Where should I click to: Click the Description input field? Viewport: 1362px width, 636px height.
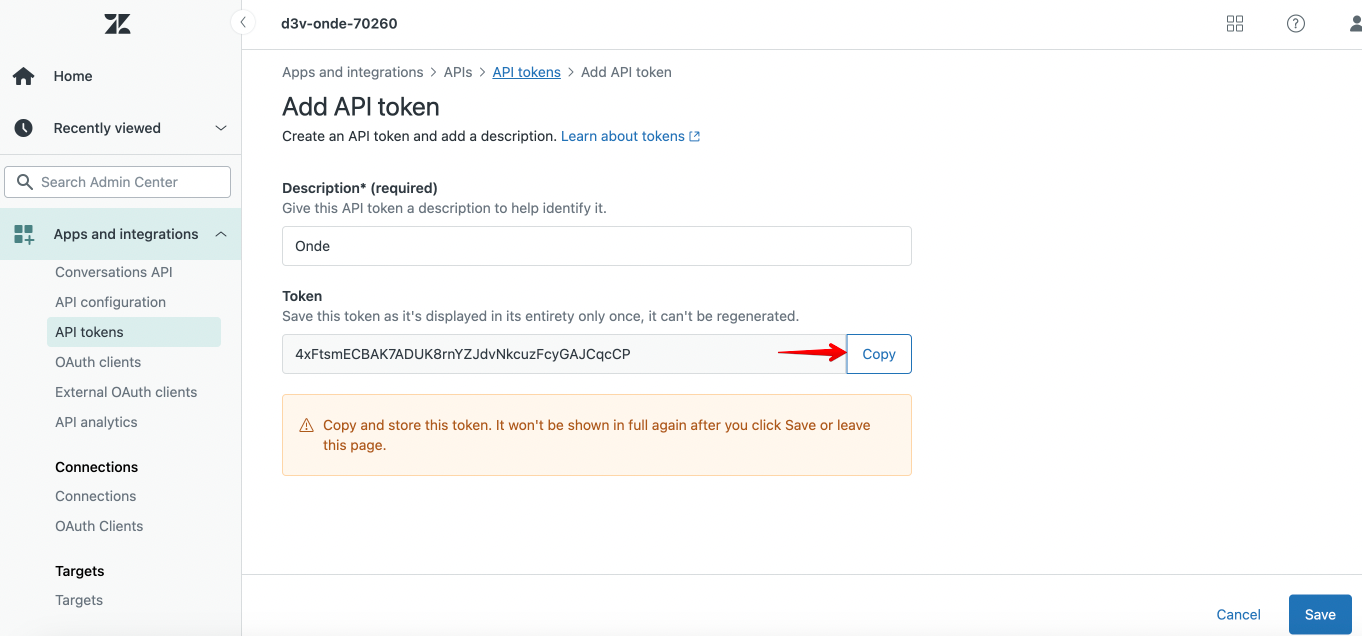coord(596,246)
